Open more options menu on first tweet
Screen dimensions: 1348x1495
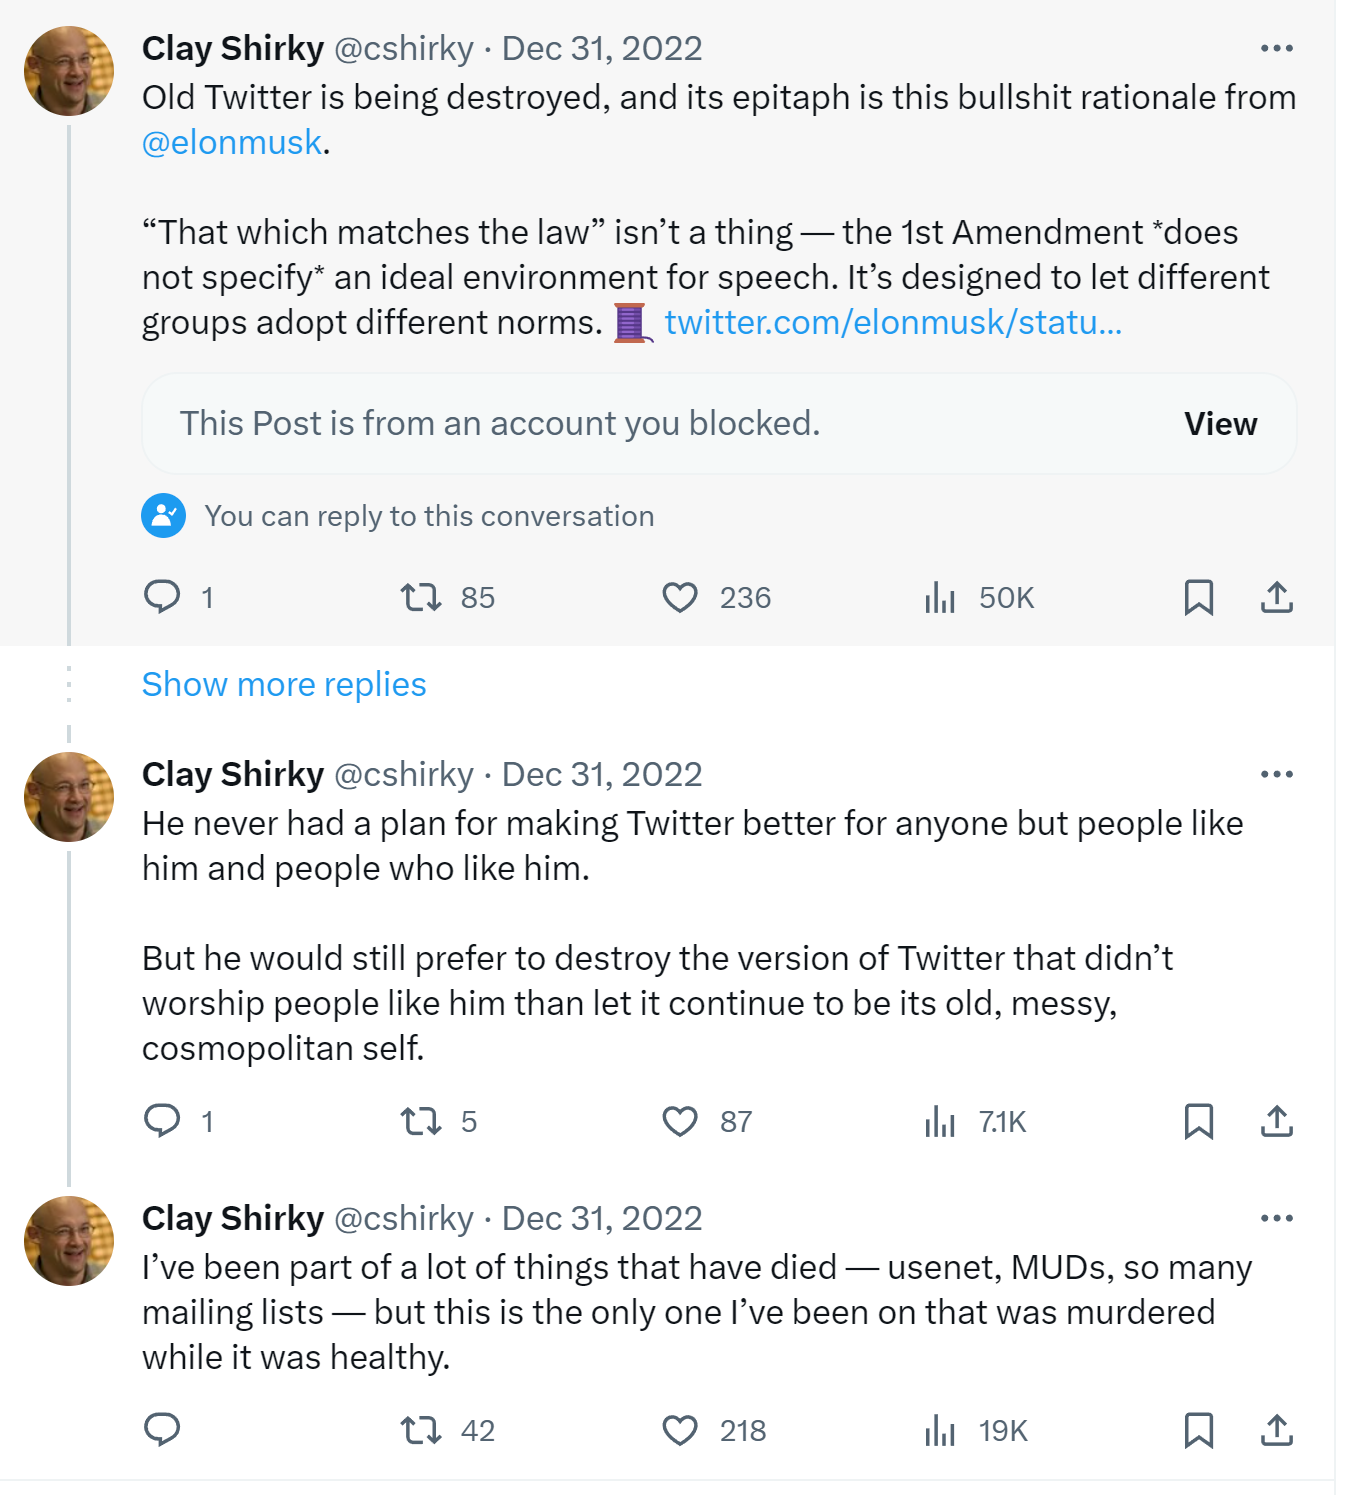point(1277,48)
